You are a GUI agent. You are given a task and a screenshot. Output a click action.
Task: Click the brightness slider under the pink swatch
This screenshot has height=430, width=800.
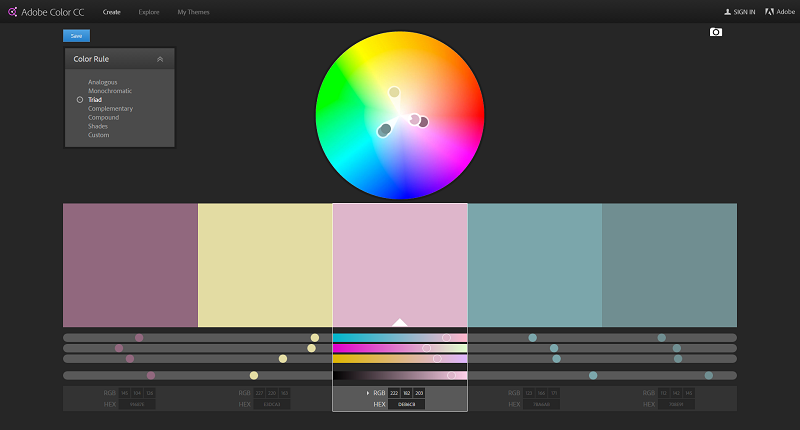click(399, 375)
